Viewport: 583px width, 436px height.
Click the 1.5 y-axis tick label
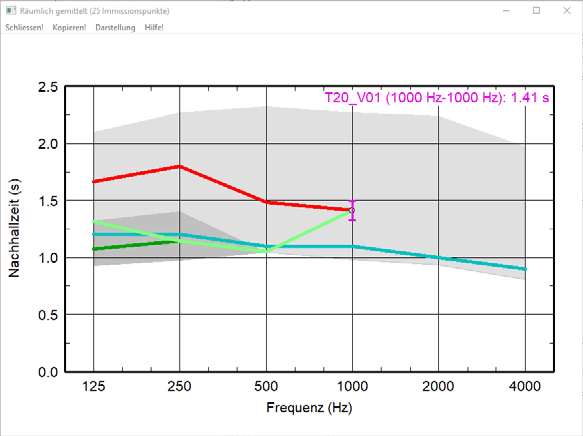coord(48,201)
